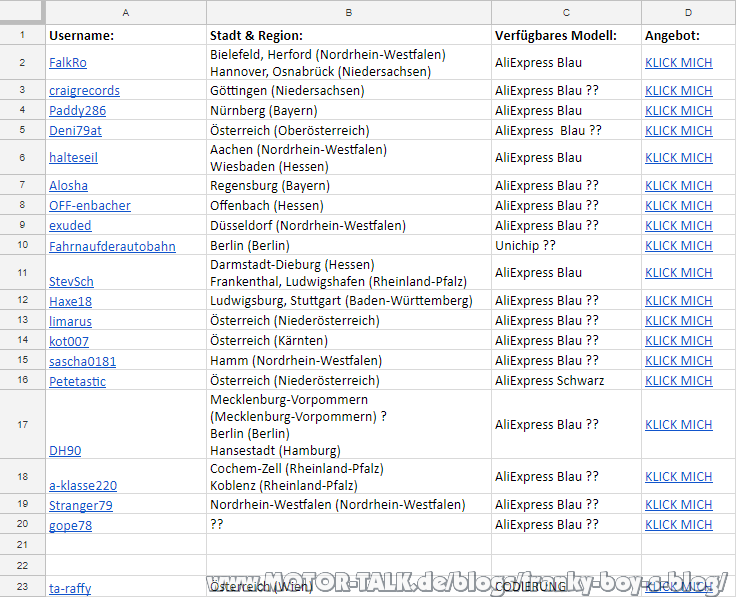Select the 'Stadt & Region:' header cell

[x=349, y=35]
